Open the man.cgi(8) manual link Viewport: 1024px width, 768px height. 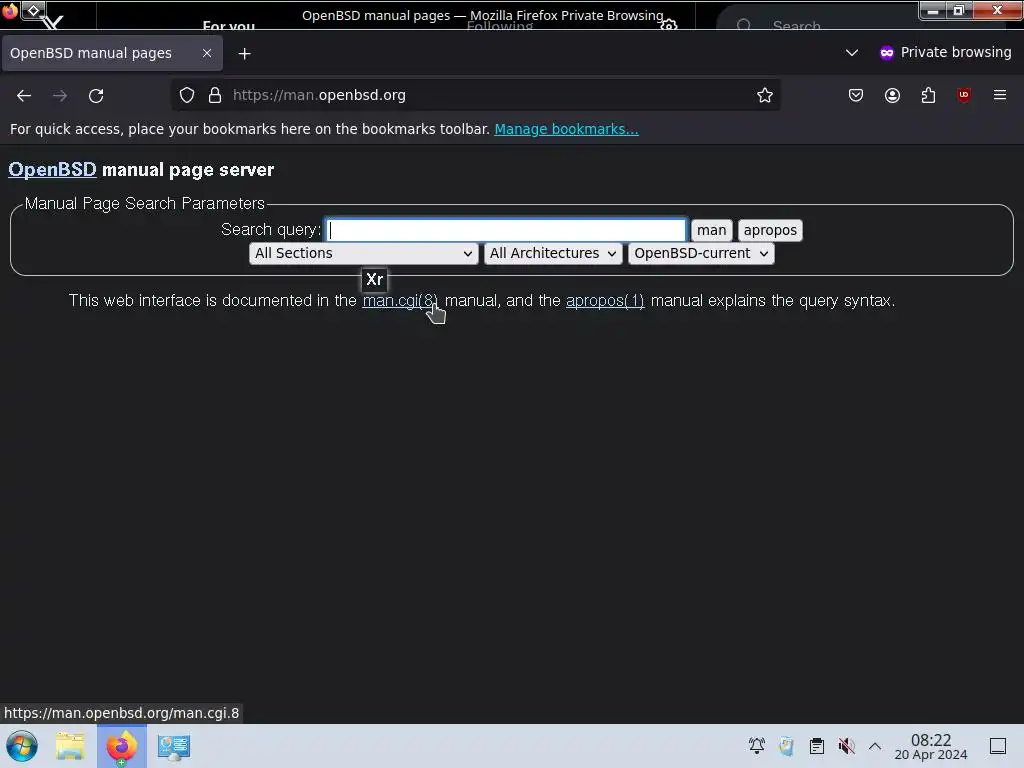[x=400, y=300]
